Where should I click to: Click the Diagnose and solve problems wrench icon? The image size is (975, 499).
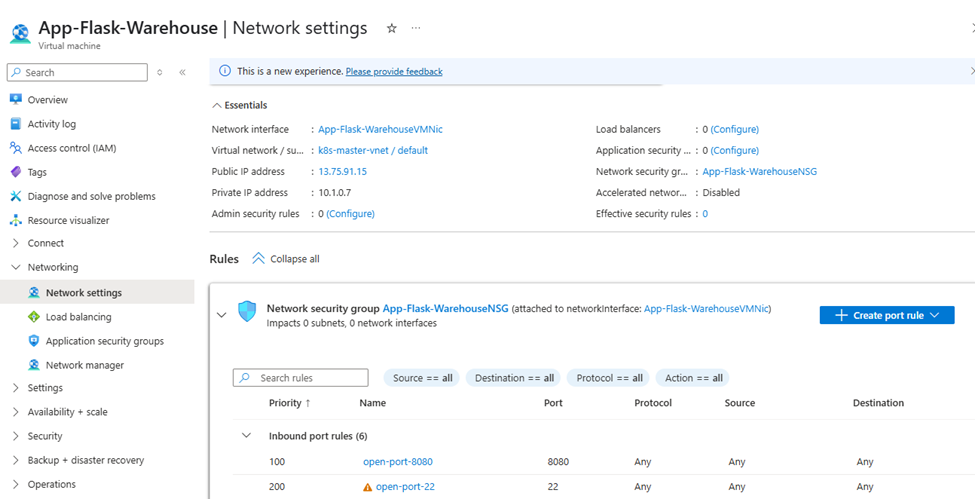coord(16,196)
